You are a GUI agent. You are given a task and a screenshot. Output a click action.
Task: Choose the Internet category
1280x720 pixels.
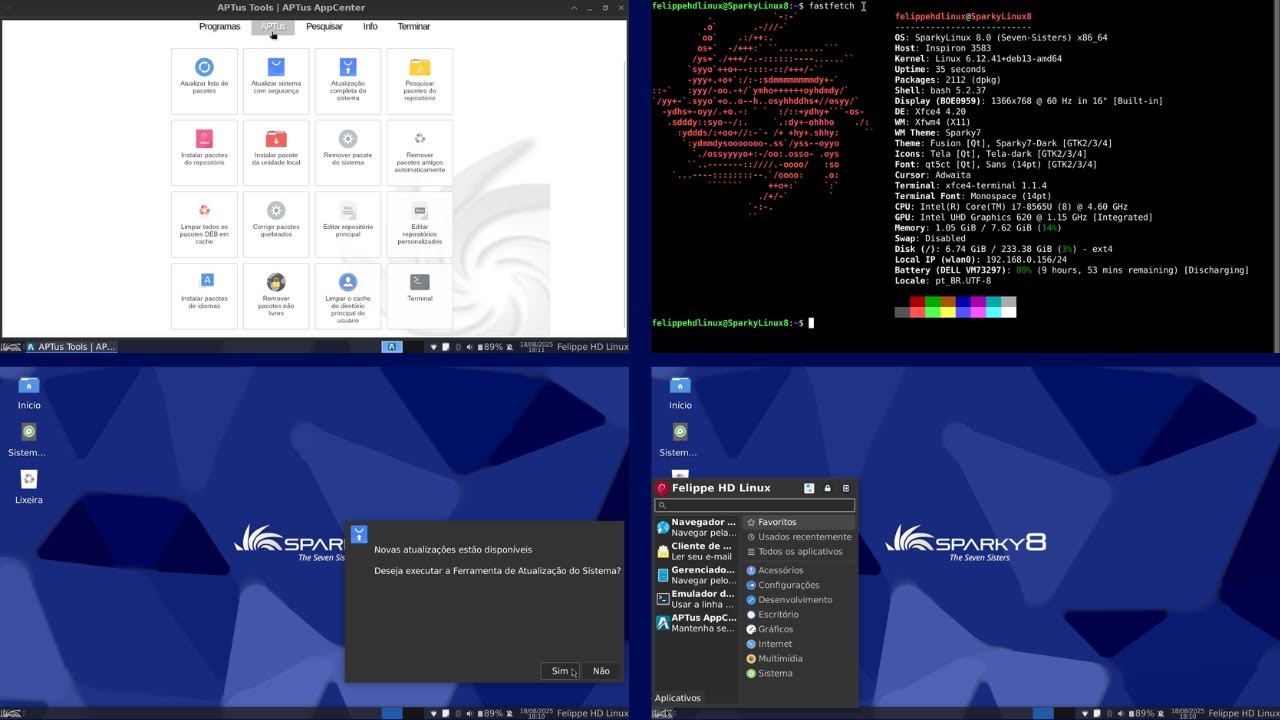point(799,644)
